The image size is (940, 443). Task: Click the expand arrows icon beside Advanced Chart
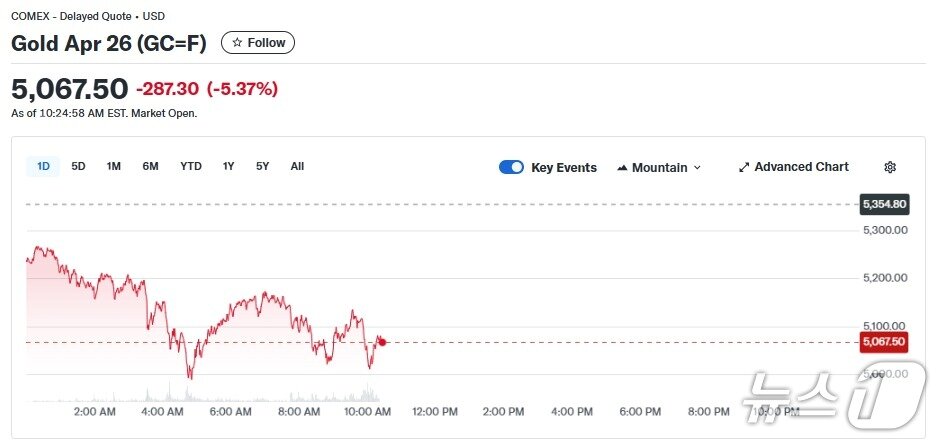pyautogui.click(x=744, y=167)
